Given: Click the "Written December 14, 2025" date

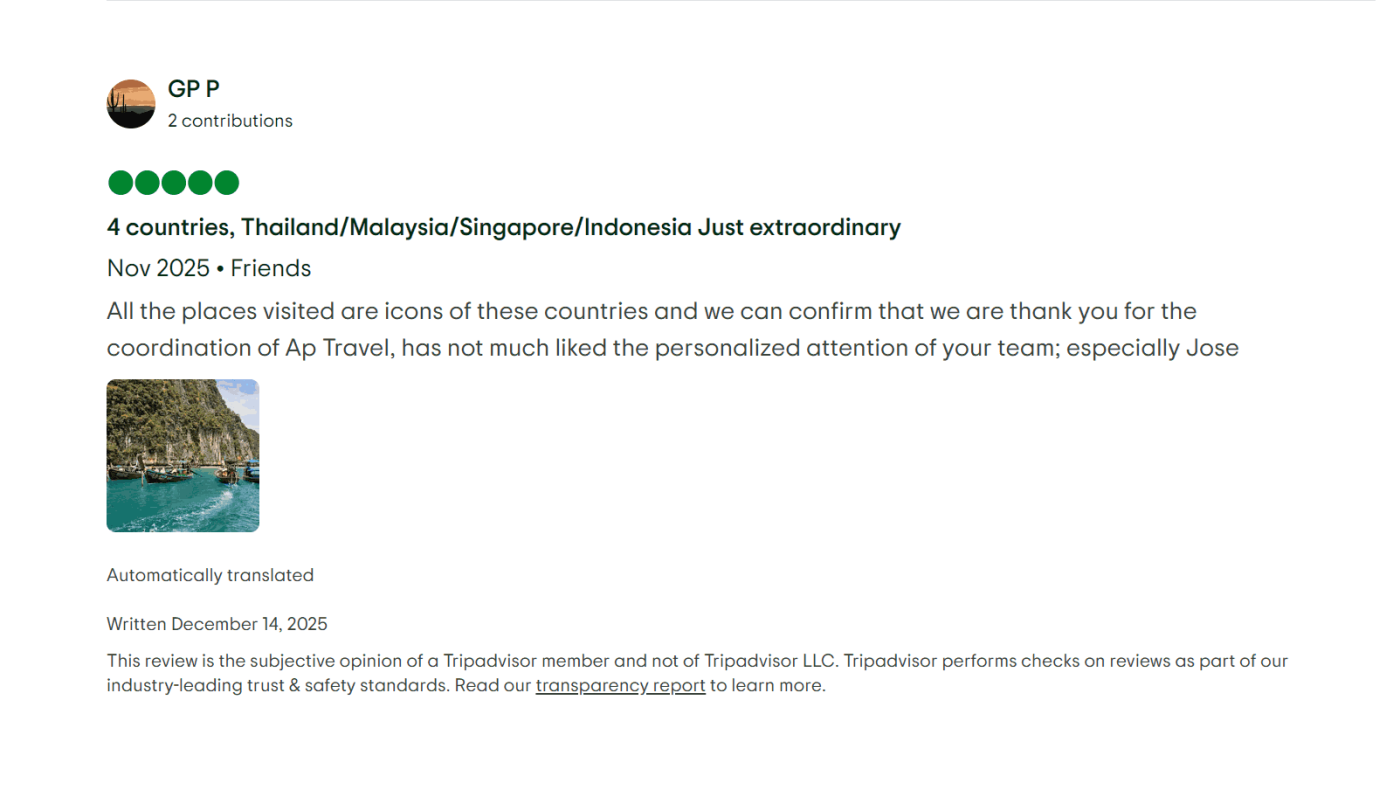Looking at the screenshot, I should [217, 624].
